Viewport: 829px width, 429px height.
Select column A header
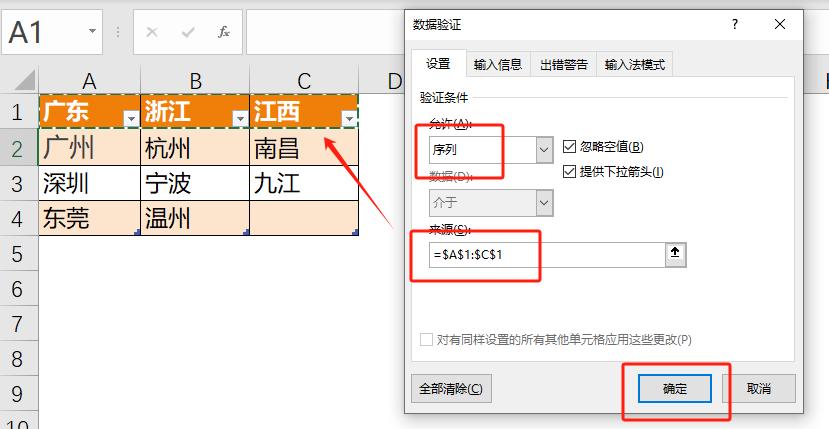pyautogui.click(x=89, y=81)
